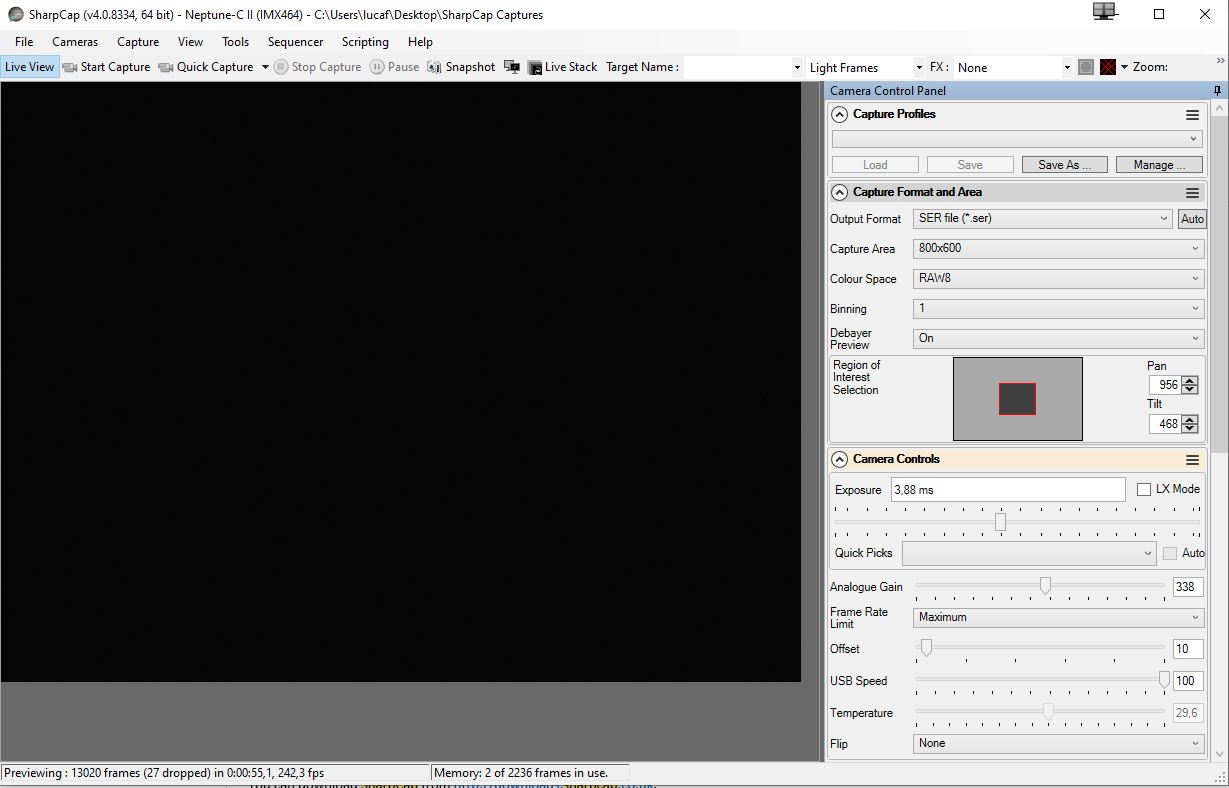The image size is (1229, 788).
Task: Collapse the Capture Profiles section
Action: point(840,115)
